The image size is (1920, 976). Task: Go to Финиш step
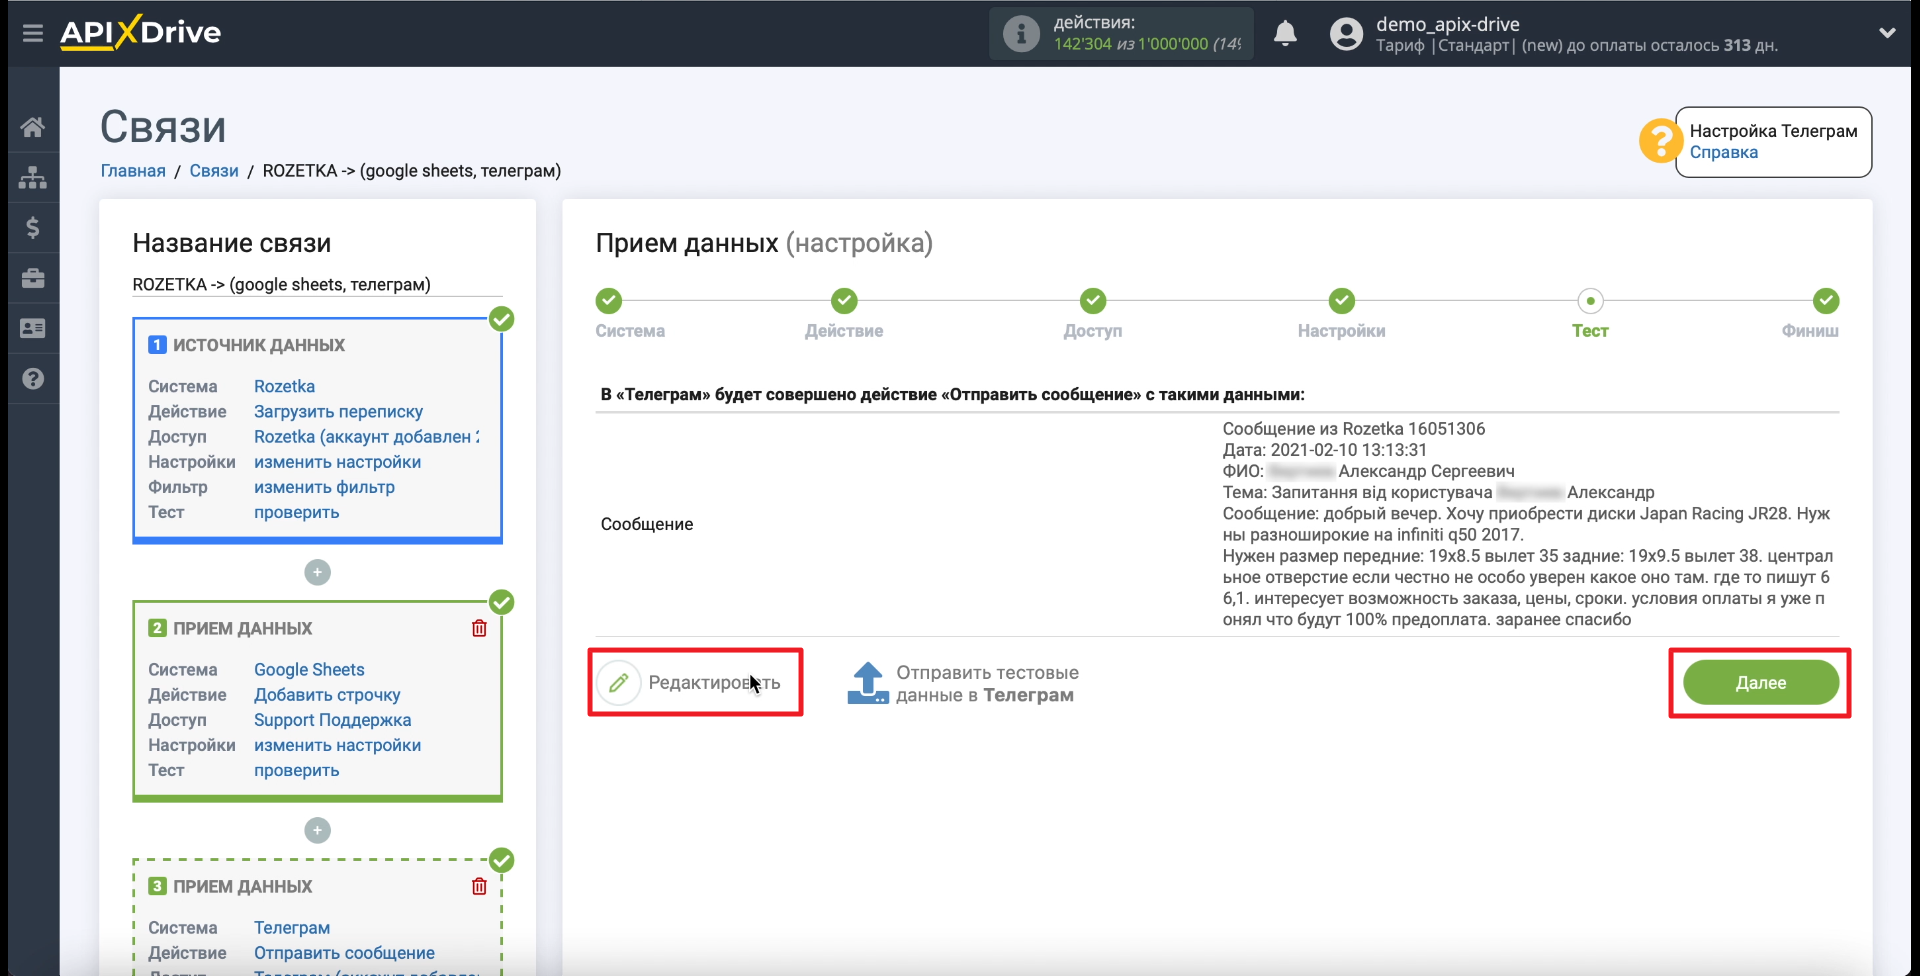click(1826, 301)
